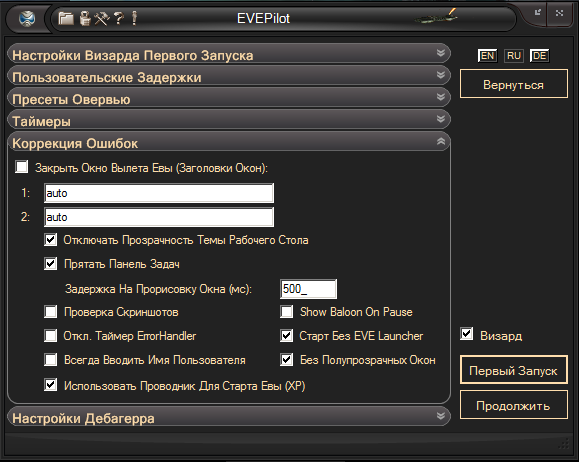579x462 pixels.
Task: Click the exclamation mark icon
Action: tap(134, 18)
